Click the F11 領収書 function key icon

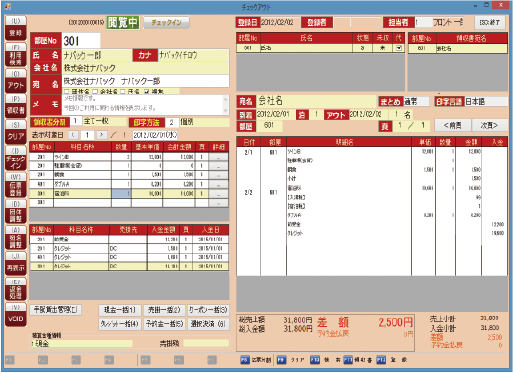pos(348,360)
